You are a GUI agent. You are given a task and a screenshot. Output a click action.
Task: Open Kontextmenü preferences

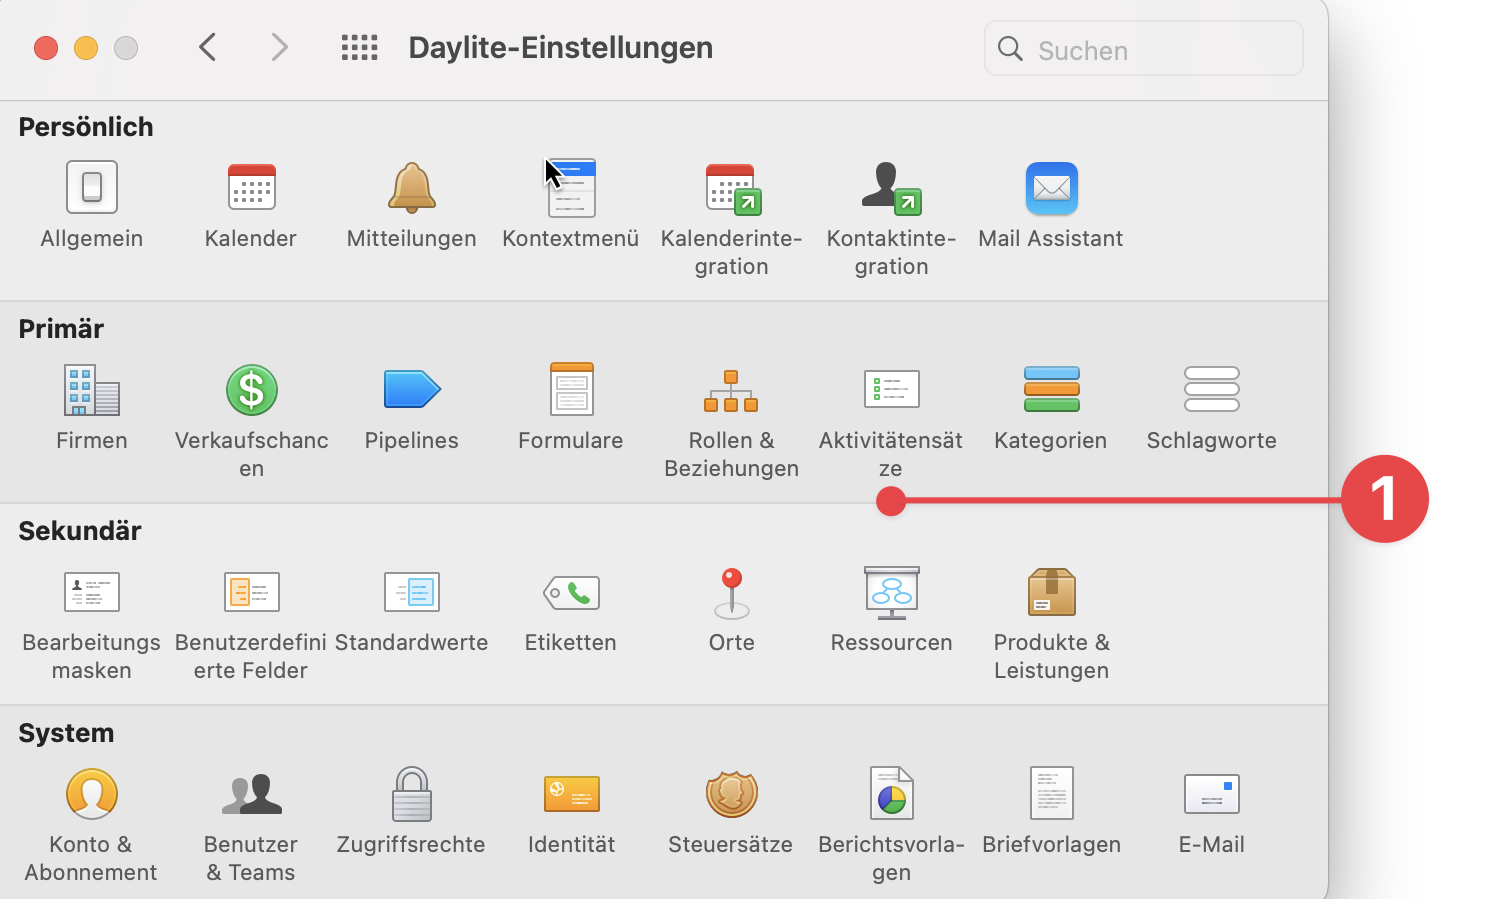[x=571, y=187]
